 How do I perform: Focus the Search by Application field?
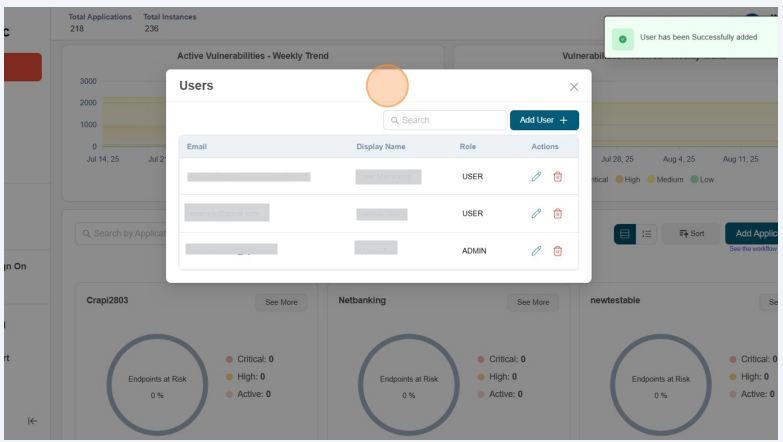click(121, 233)
